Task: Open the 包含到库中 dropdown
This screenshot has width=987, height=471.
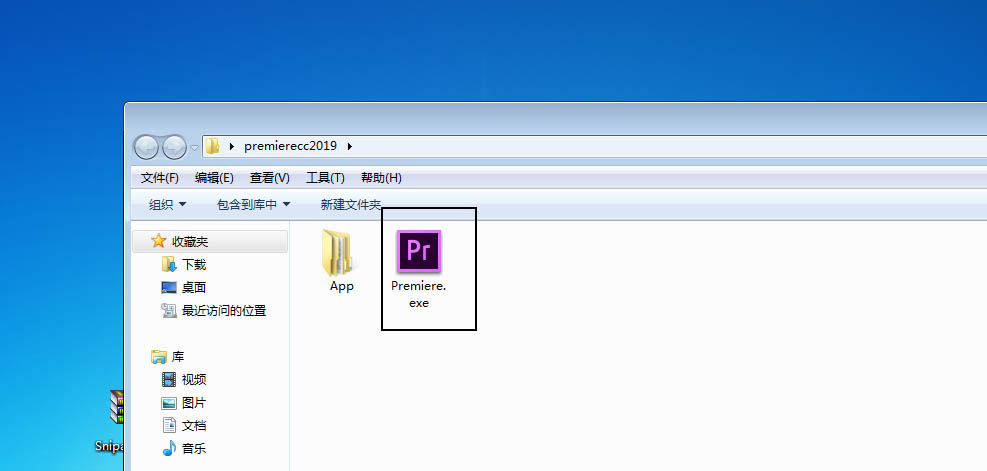Action: click(254, 205)
